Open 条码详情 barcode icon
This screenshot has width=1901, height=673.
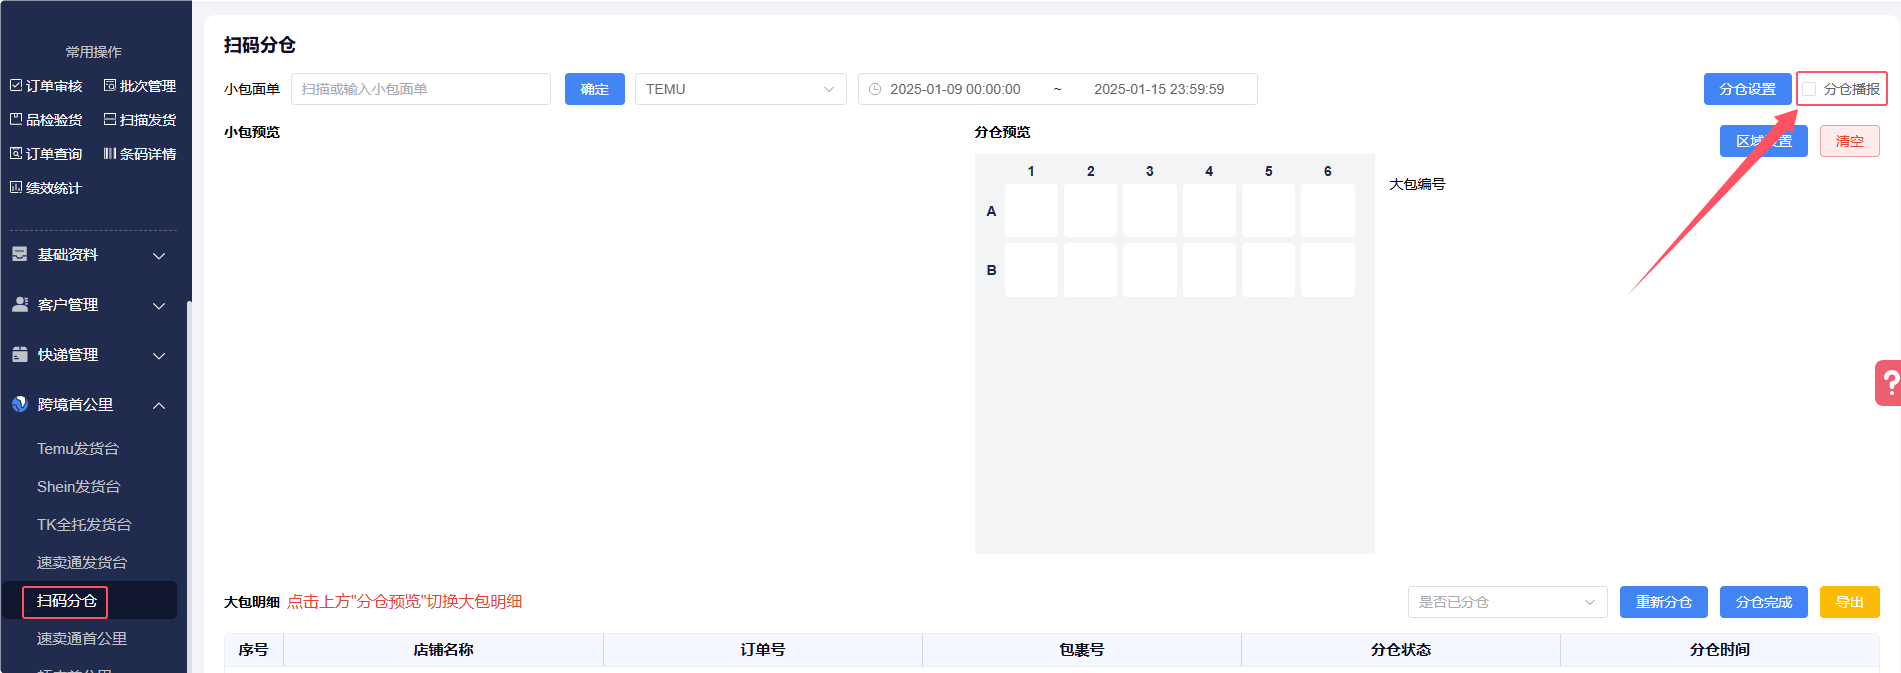tap(110, 153)
